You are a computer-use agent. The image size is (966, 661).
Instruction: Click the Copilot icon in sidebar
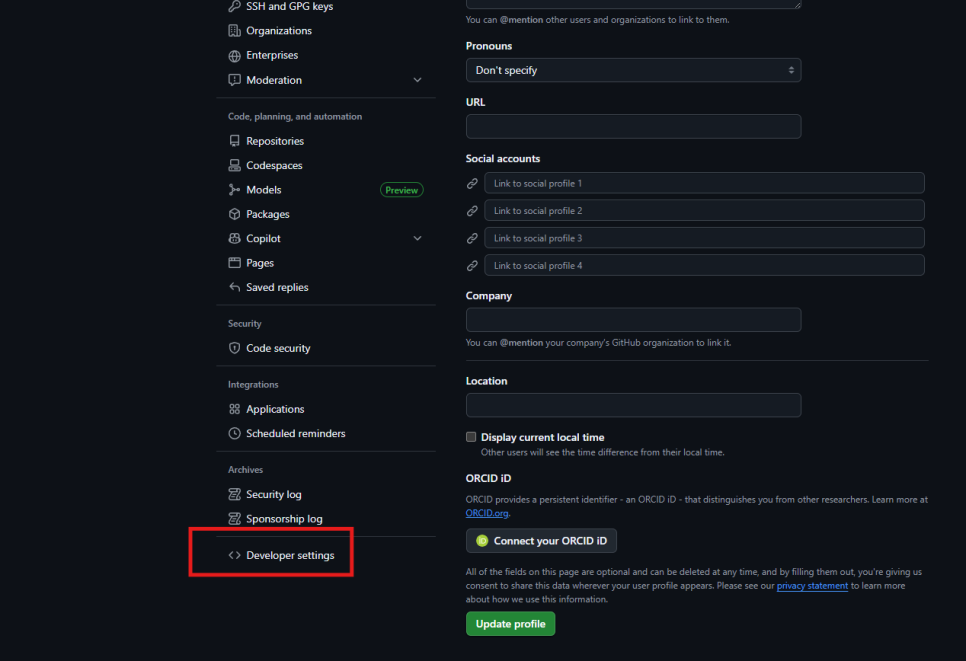[234, 238]
